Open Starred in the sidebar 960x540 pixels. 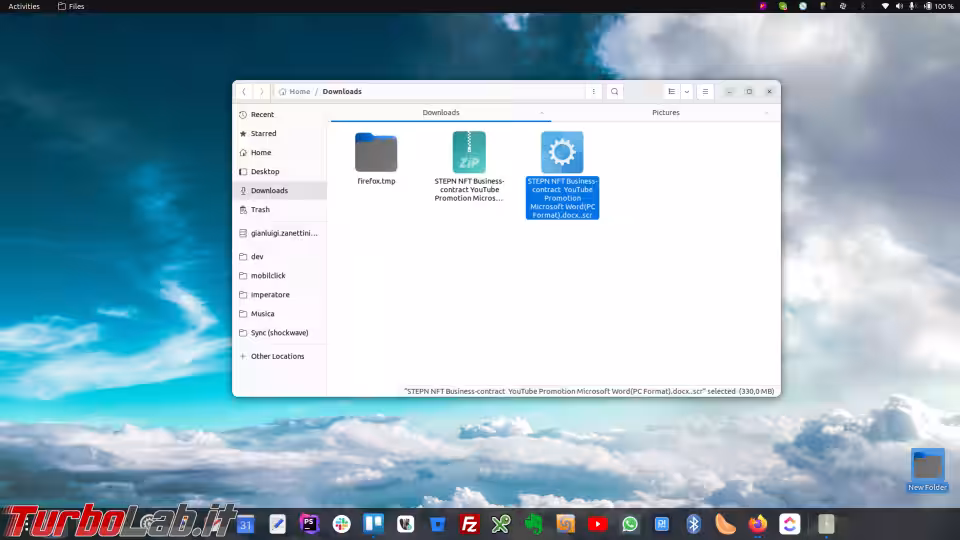click(x=280, y=133)
